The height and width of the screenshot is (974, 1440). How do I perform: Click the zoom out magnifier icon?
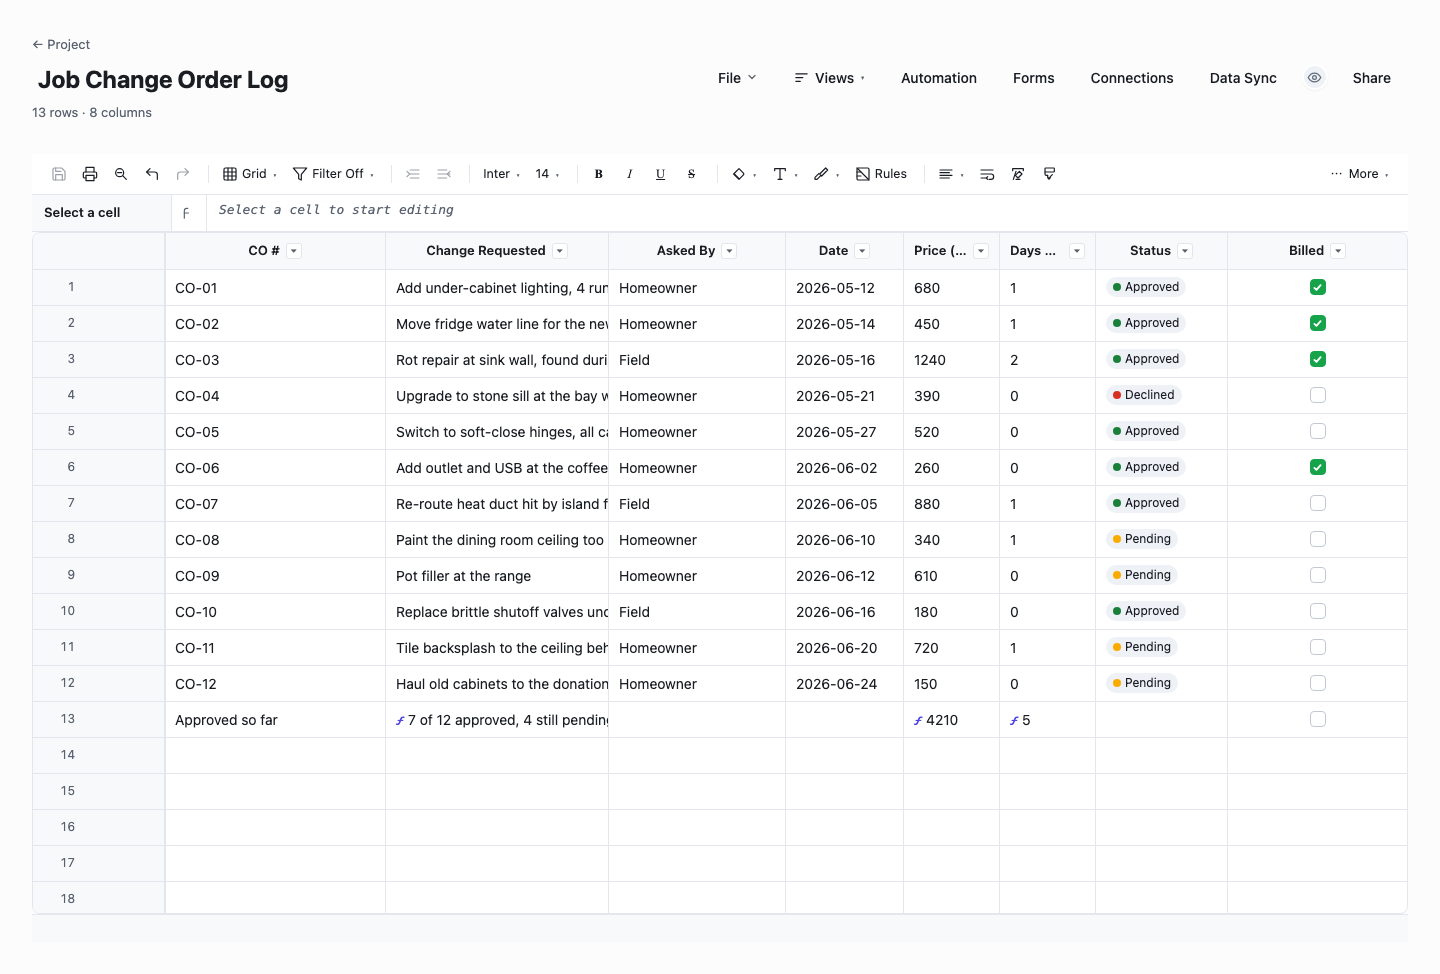coord(121,174)
